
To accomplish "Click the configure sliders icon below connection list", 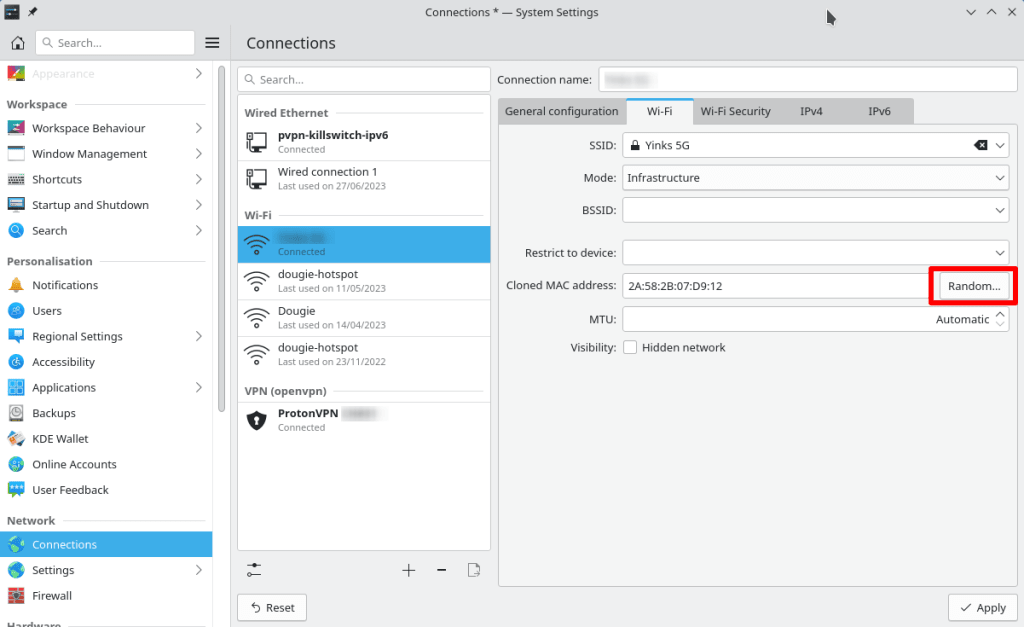I will click(254, 570).
